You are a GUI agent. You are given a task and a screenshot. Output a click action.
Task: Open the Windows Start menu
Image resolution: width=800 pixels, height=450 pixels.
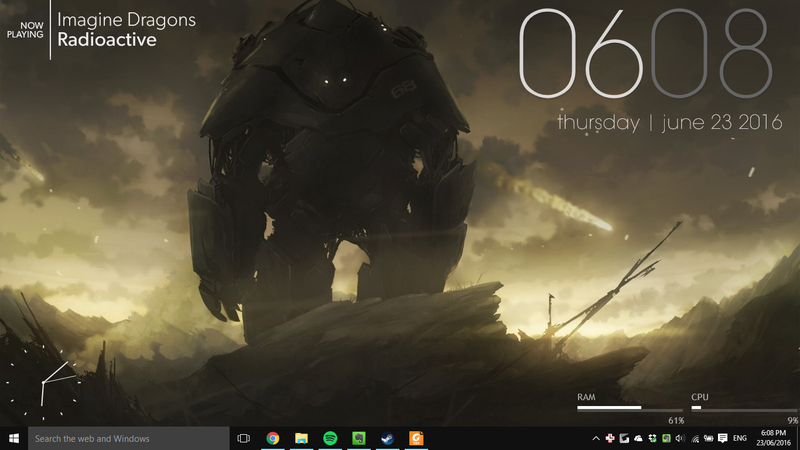(14, 438)
